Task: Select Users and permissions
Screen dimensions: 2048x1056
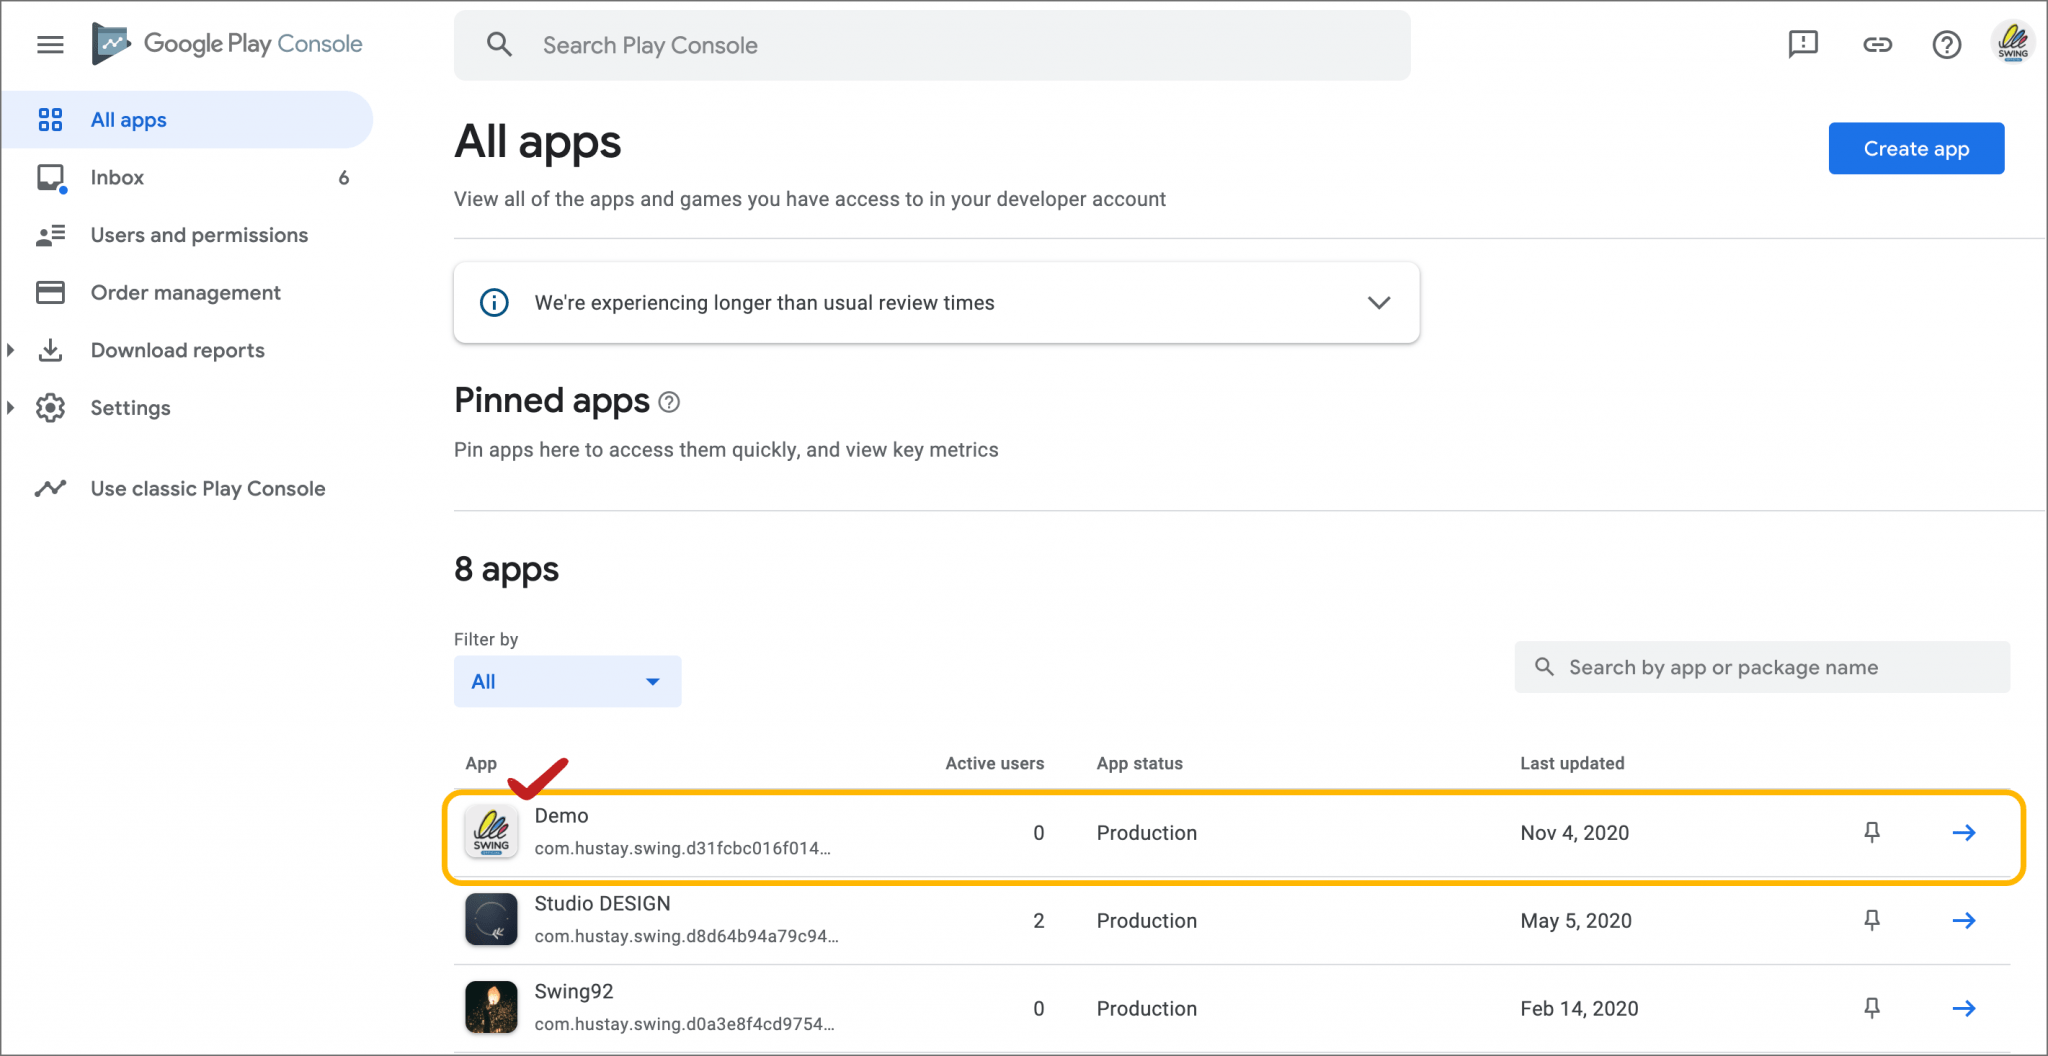Action: click(x=198, y=234)
